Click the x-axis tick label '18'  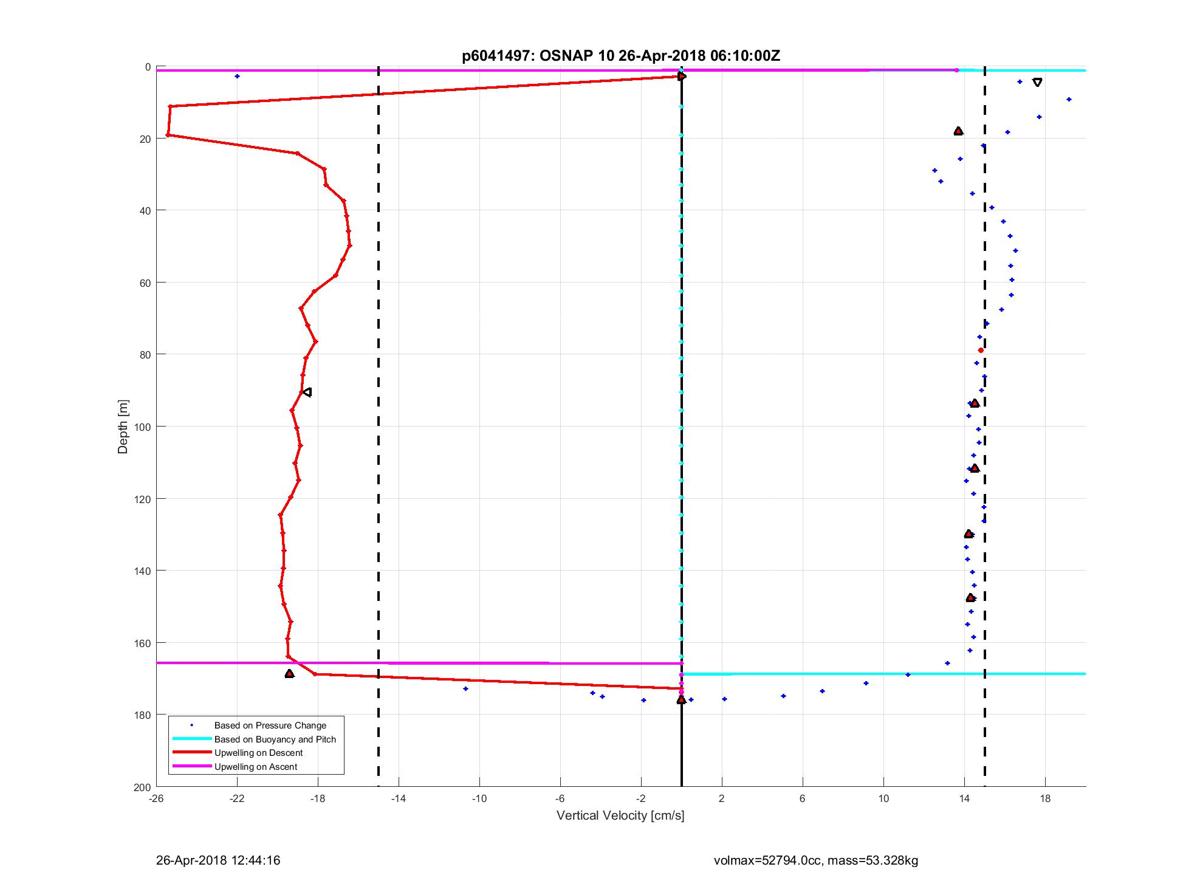point(1045,798)
